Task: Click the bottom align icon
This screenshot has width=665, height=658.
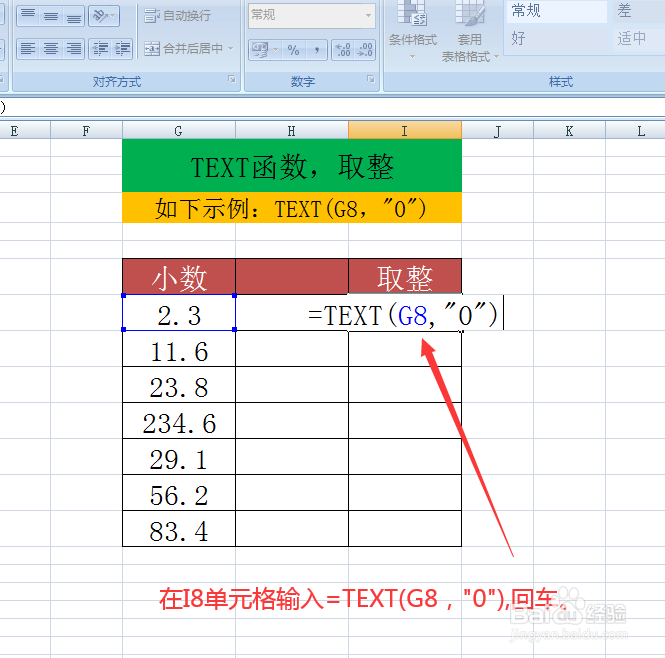Action: pos(74,16)
